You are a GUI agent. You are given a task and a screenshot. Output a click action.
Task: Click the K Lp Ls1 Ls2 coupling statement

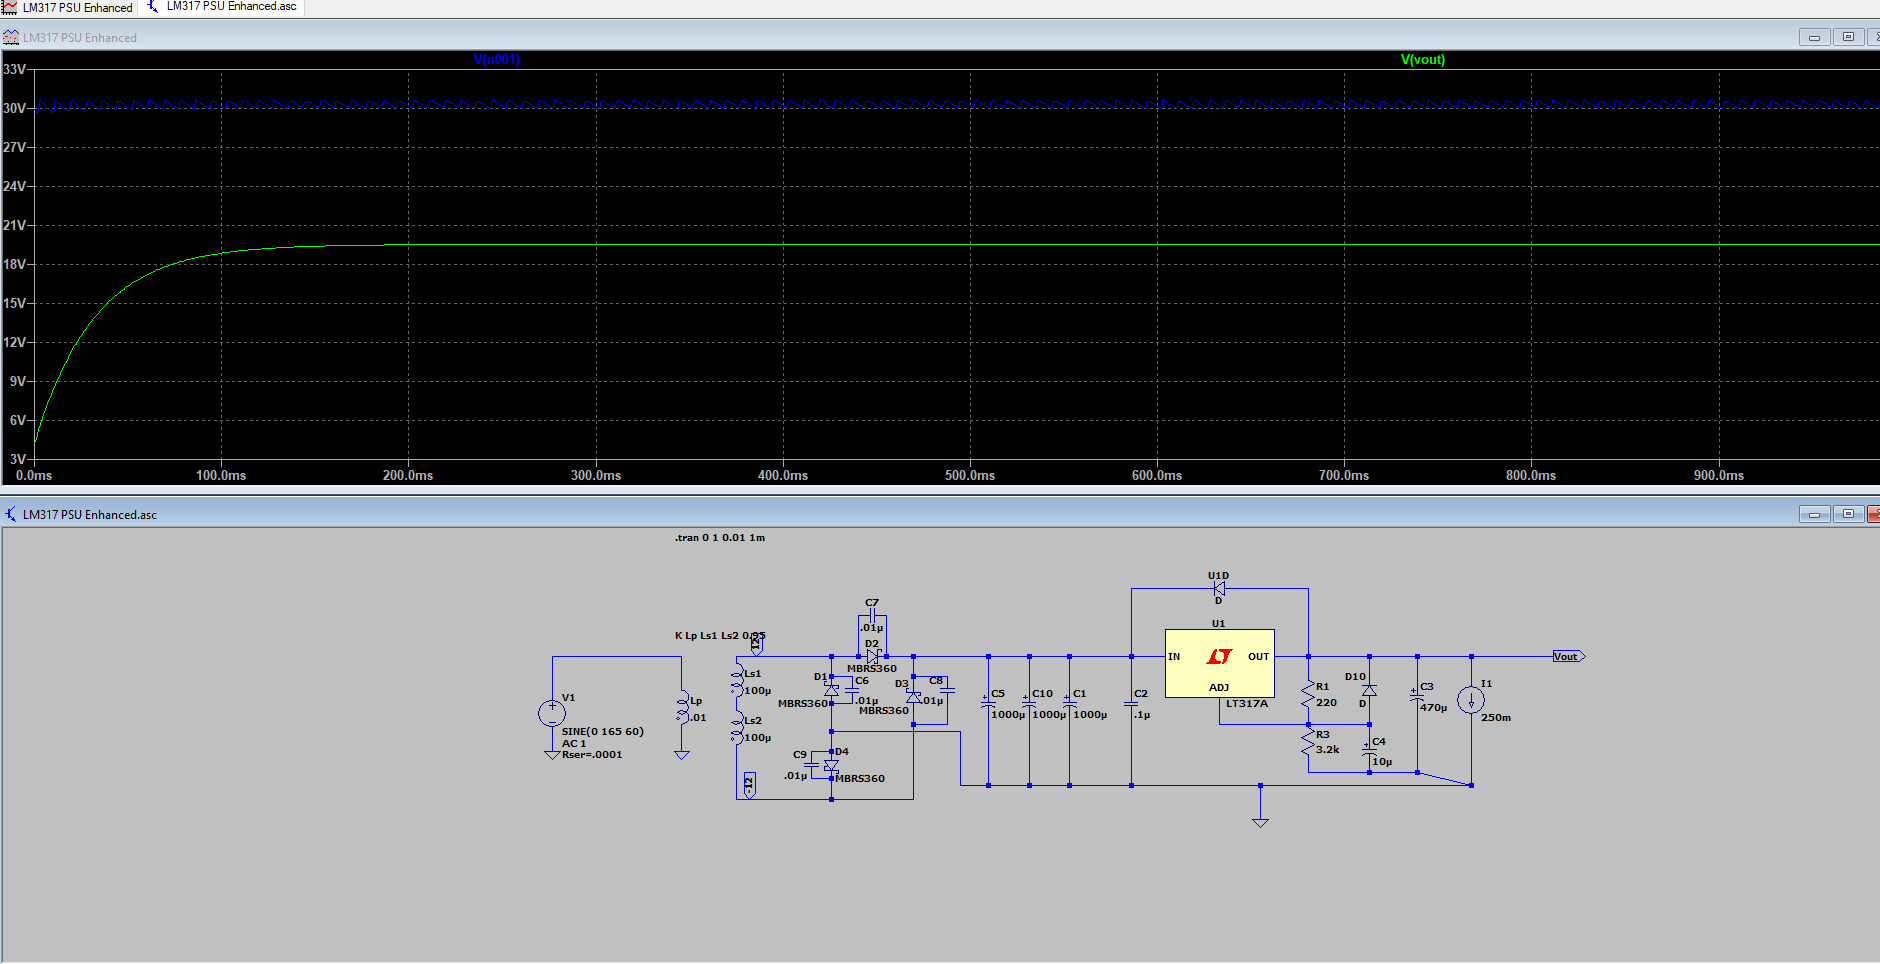coord(720,635)
